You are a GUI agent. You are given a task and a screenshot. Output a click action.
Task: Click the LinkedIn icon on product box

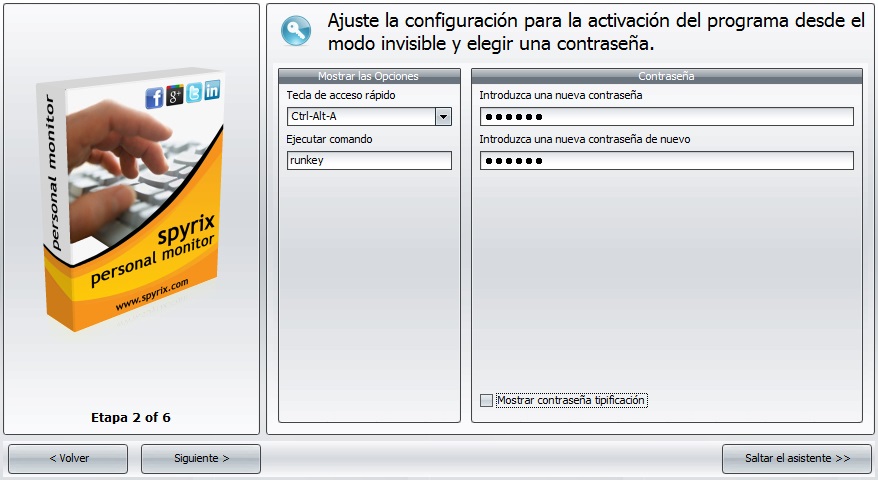212,90
